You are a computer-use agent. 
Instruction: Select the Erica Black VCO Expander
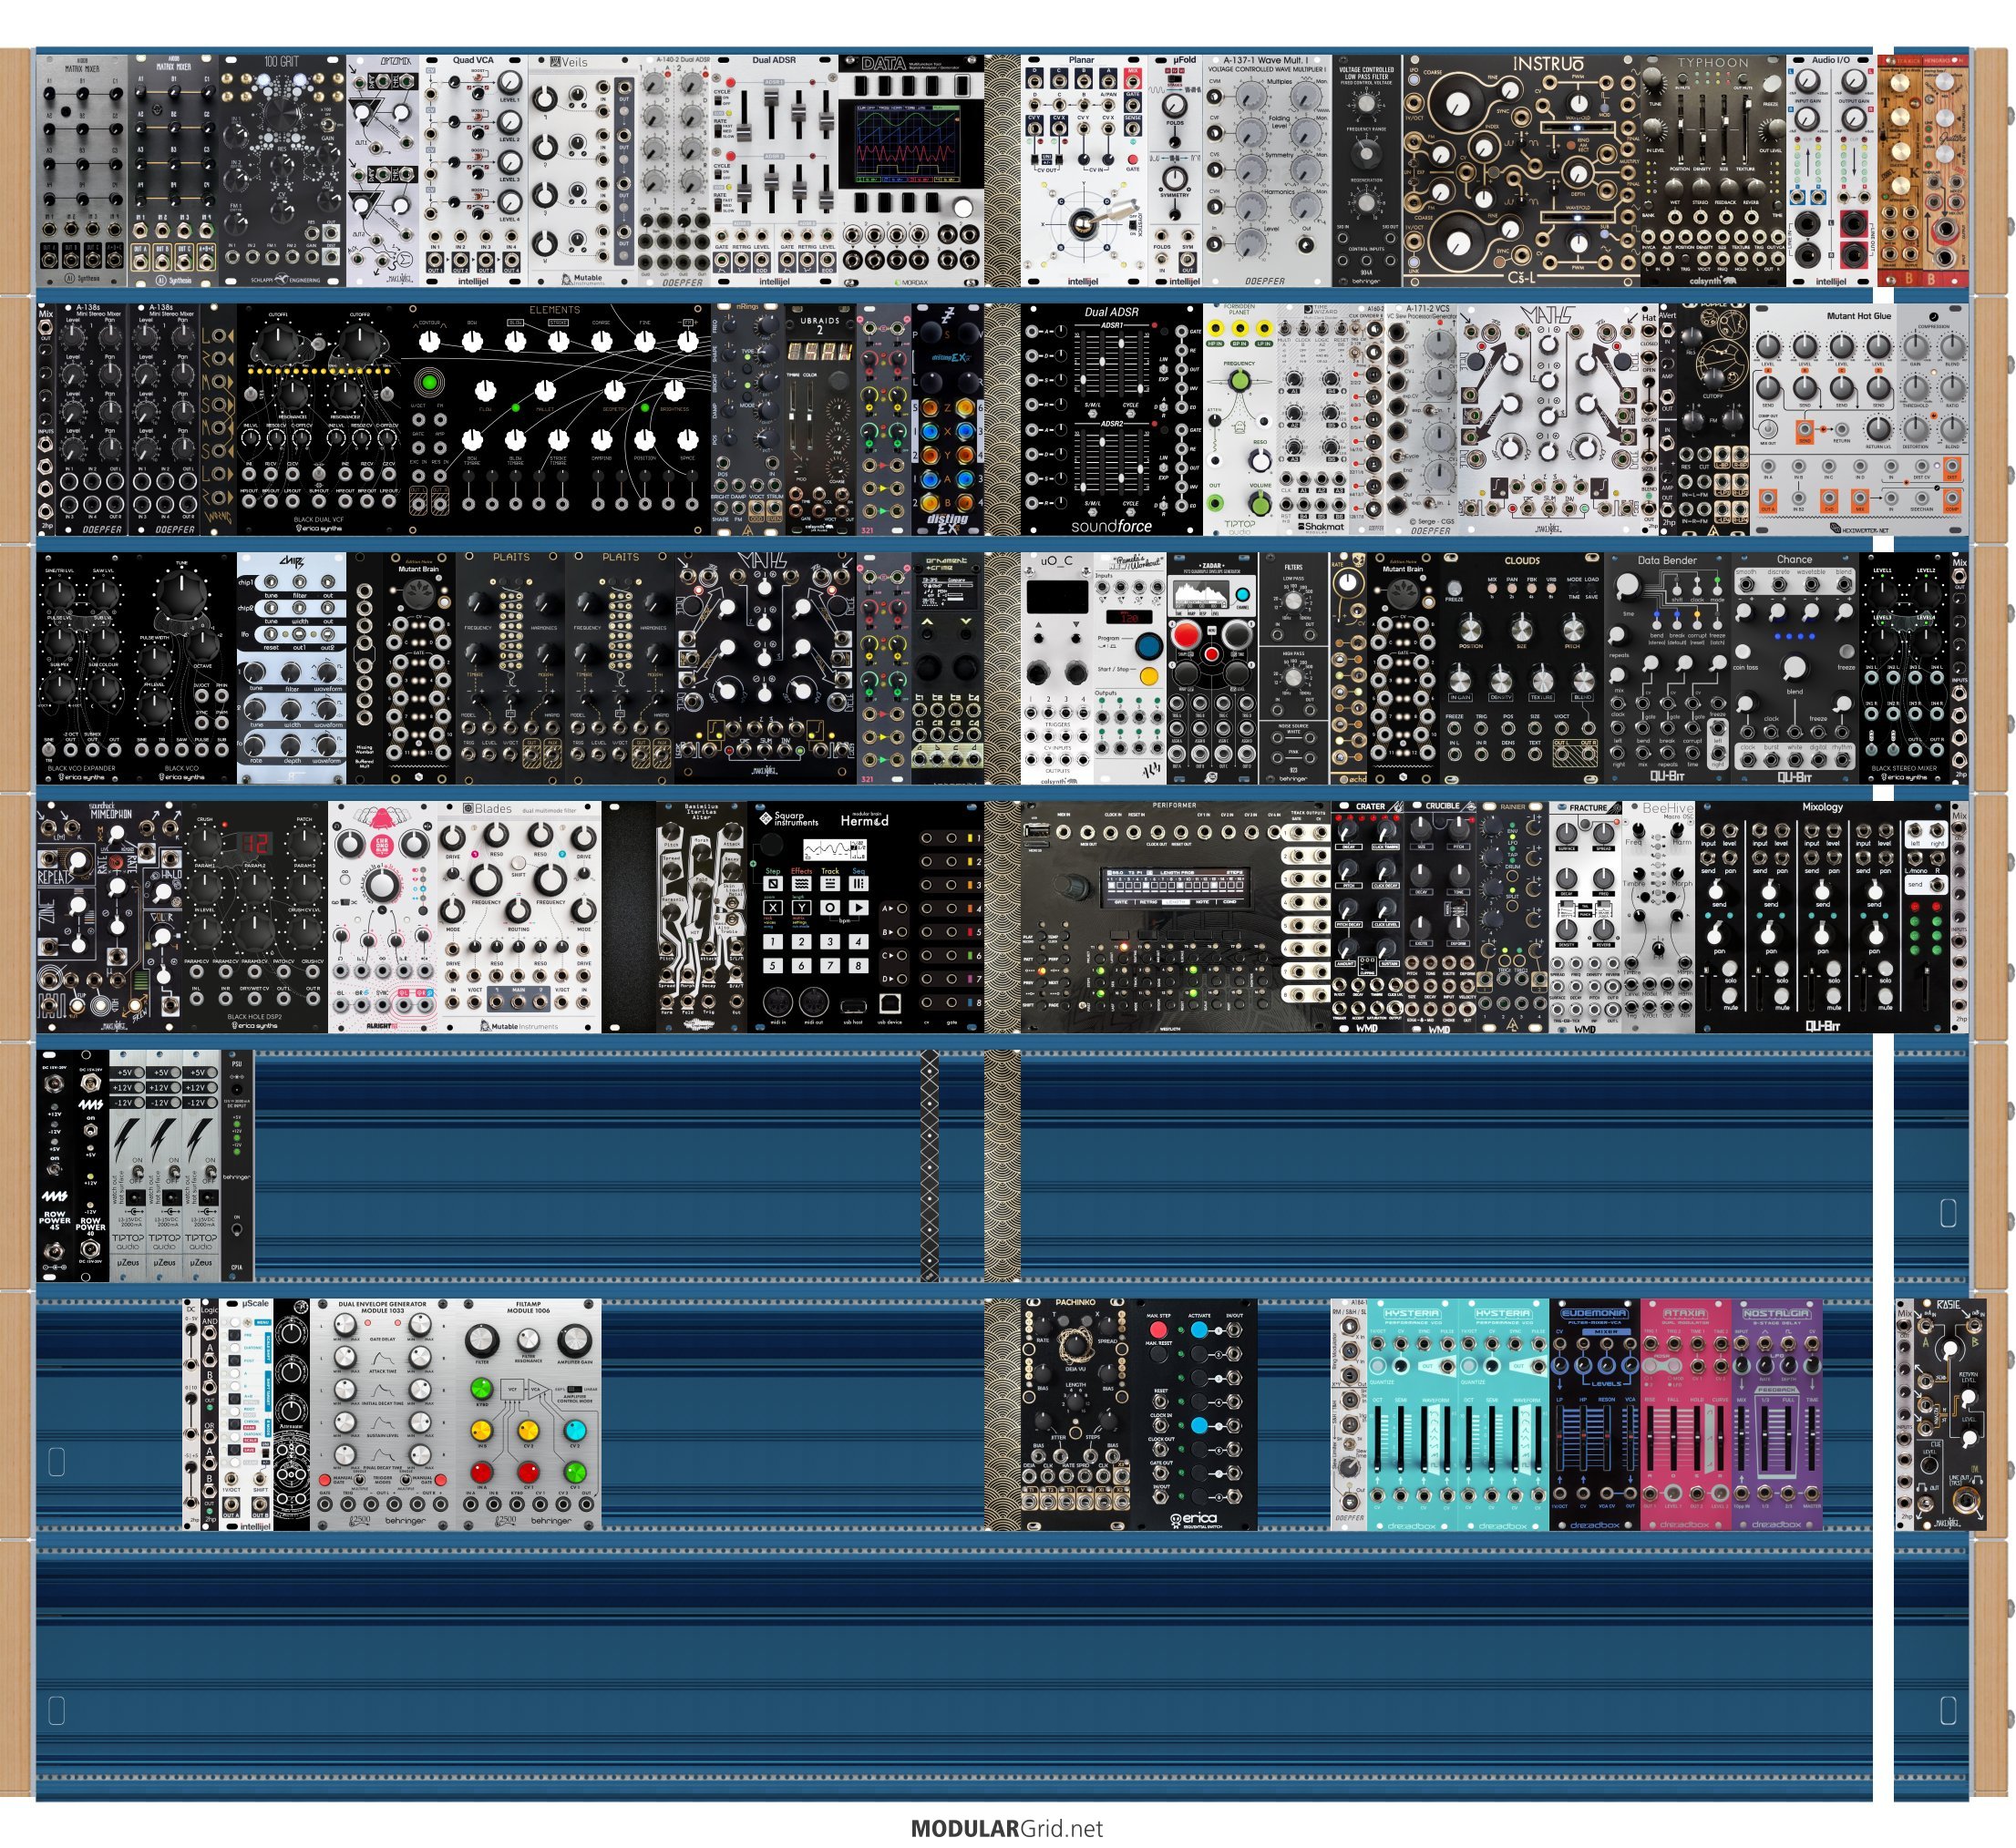[x=83, y=668]
